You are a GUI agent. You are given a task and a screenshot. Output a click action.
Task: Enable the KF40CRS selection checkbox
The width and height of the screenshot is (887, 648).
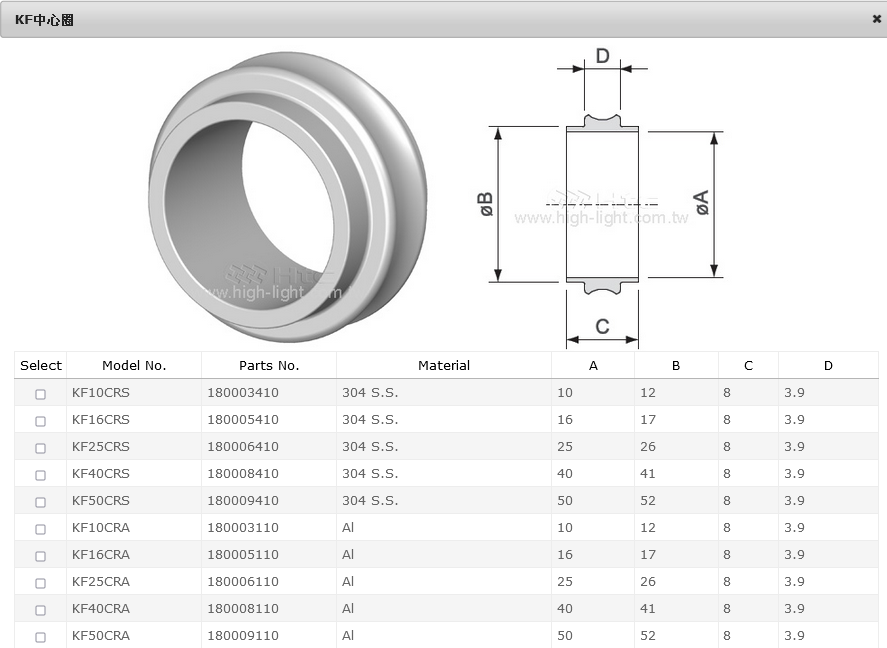(x=40, y=475)
